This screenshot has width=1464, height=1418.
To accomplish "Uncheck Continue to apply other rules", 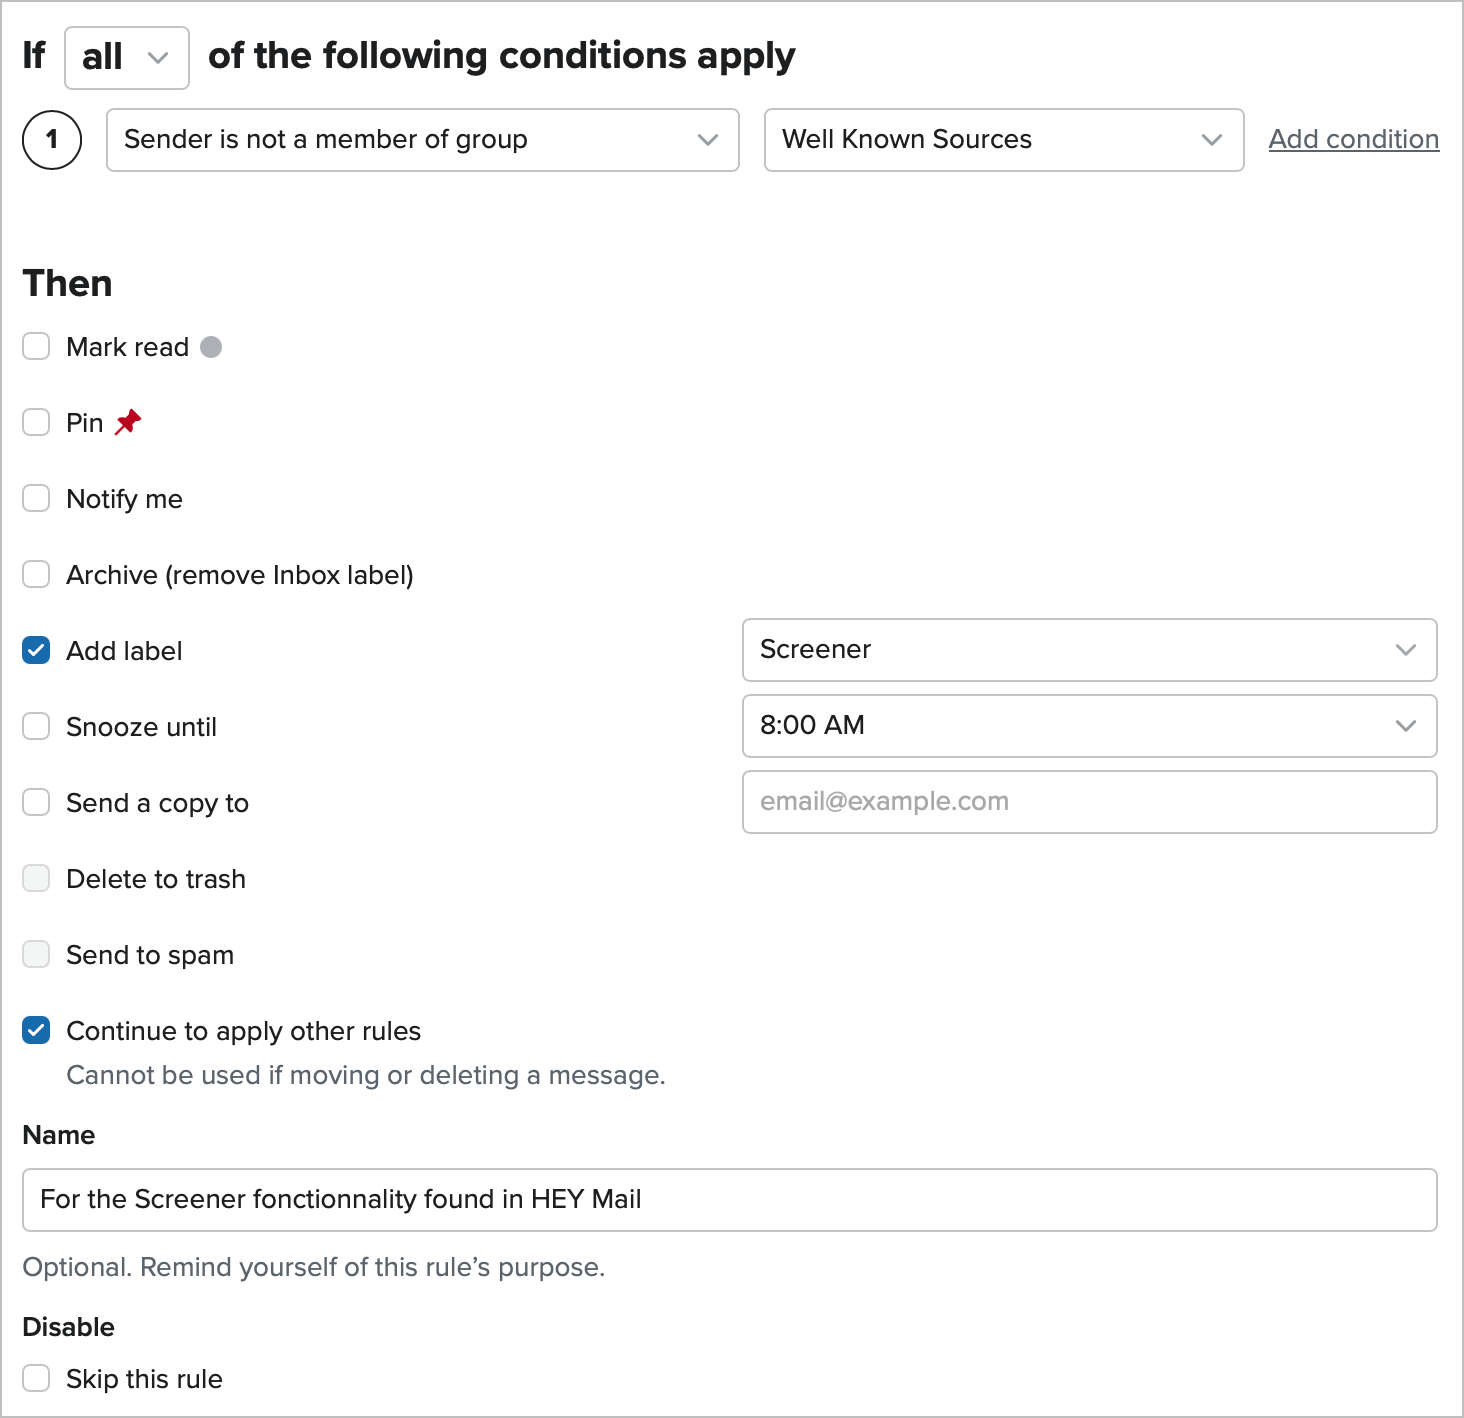I will (x=37, y=1031).
